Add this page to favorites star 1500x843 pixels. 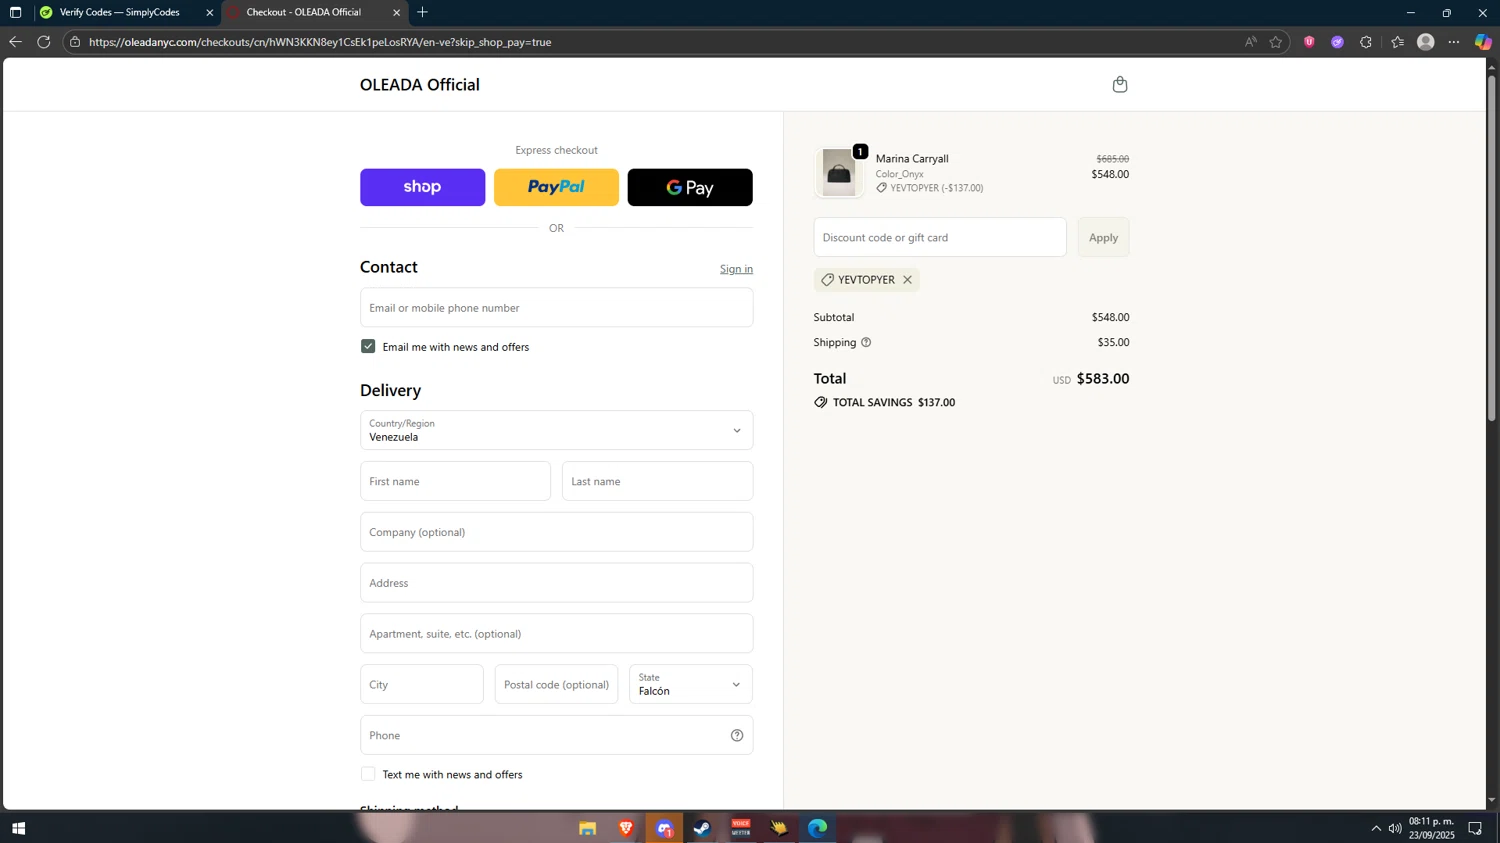click(1276, 42)
